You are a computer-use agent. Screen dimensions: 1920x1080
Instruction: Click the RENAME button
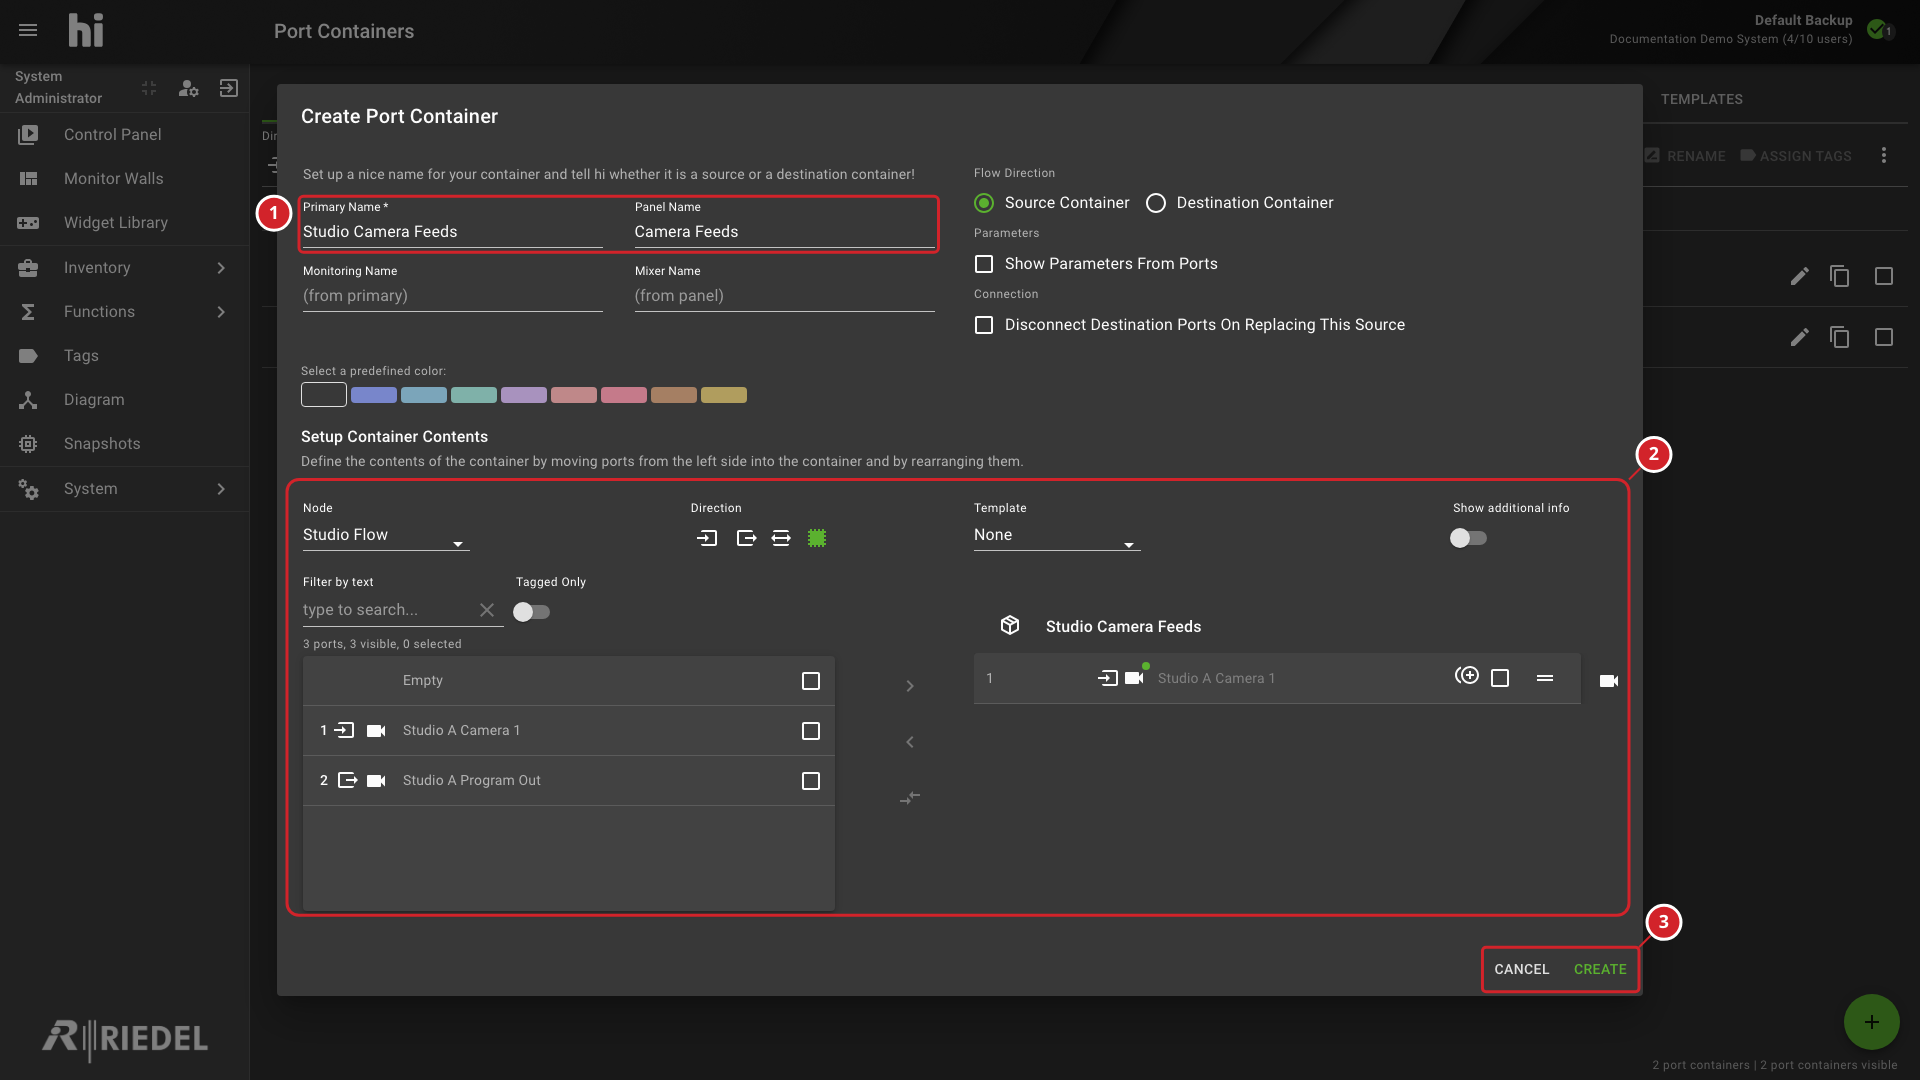click(x=1685, y=156)
